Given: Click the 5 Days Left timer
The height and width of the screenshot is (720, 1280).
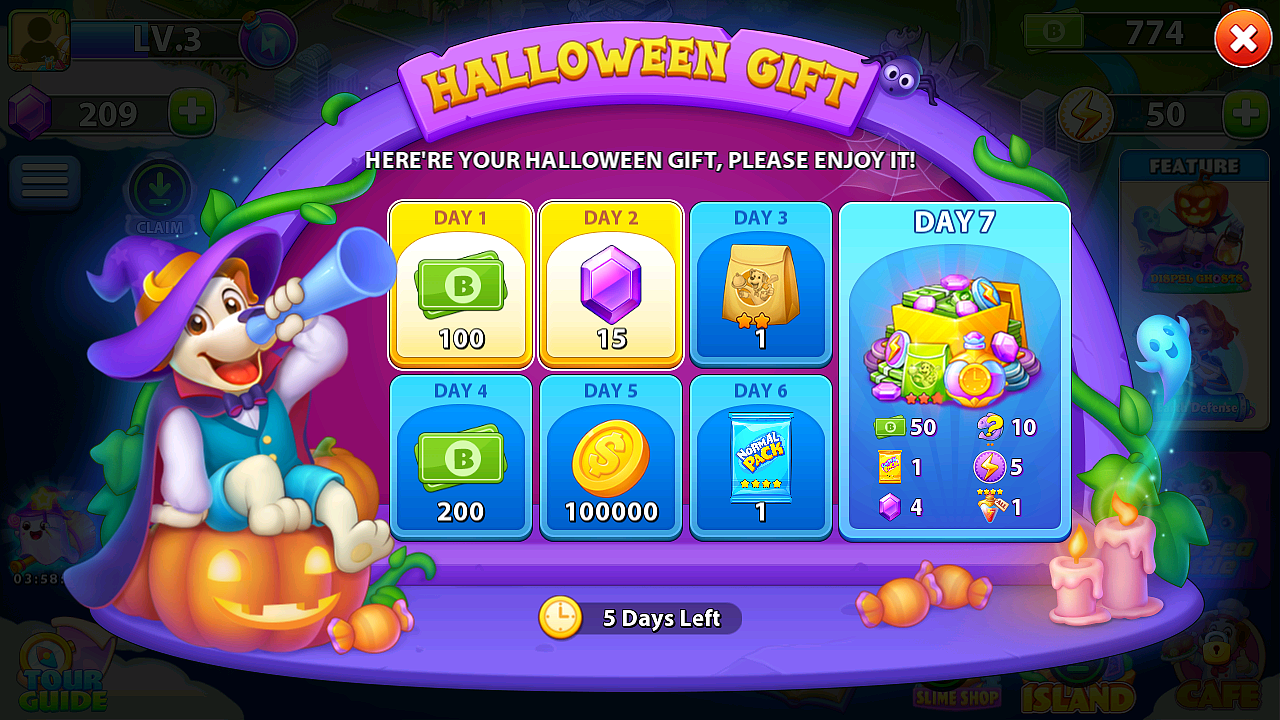Looking at the screenshot, I should (640, 618).
